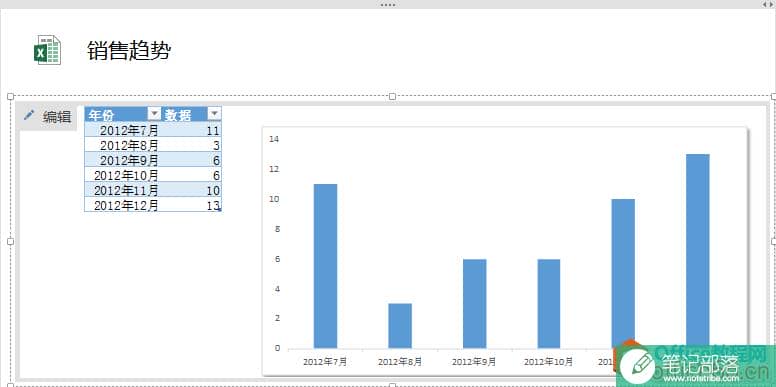Image resolution: width=776 pixels, height=387 pixels.
Task: Open the 年份 column filter dropdown
Action: pyautogui.click(x=155, y=114)
